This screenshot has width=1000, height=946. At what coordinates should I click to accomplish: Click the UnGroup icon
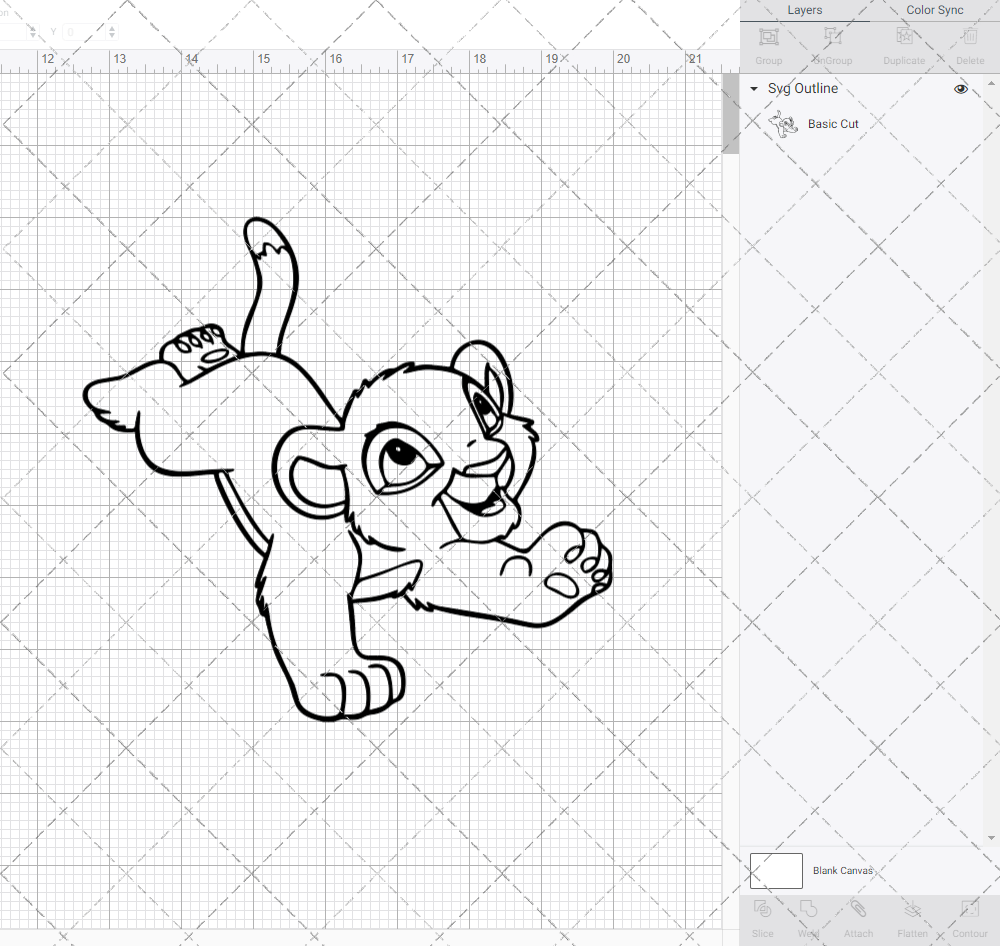832,37
